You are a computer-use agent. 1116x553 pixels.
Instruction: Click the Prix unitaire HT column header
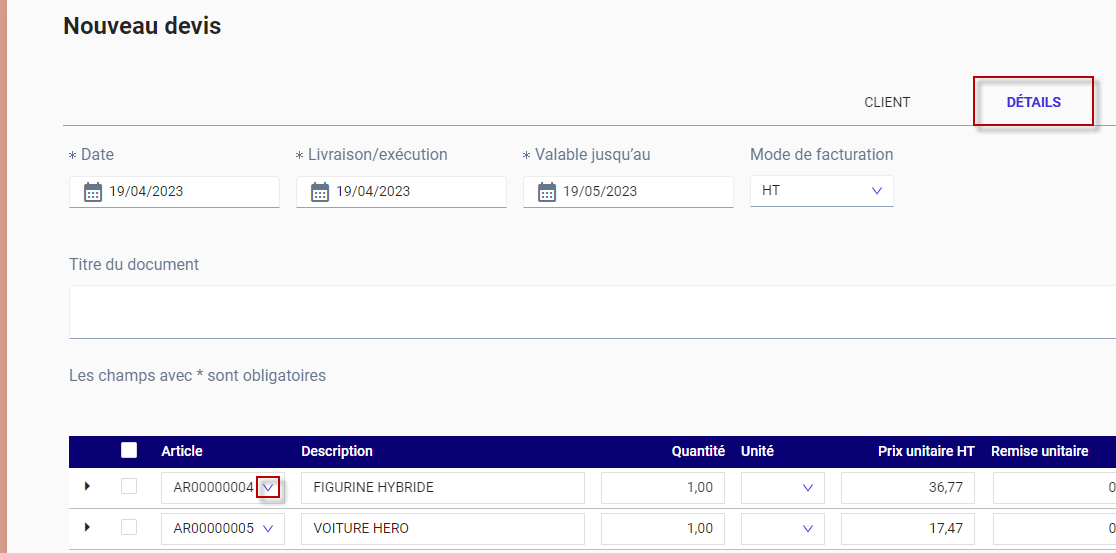tap(926, 451)
